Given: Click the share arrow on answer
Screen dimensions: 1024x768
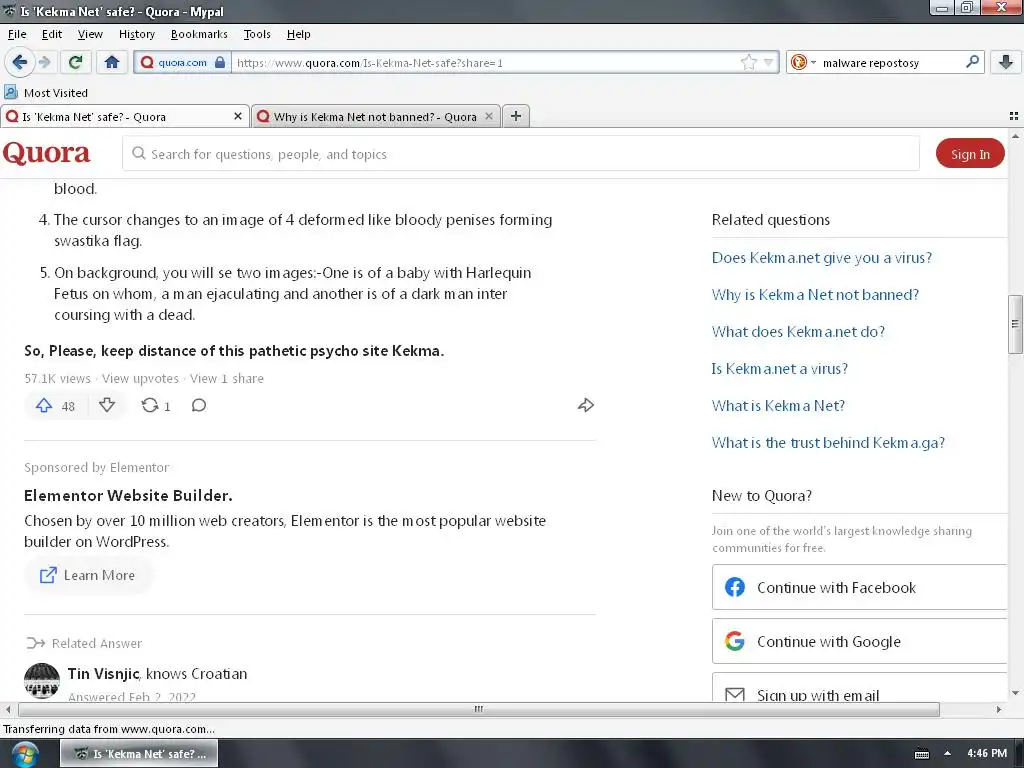Looking at the screenshot, I should (586, 406).
